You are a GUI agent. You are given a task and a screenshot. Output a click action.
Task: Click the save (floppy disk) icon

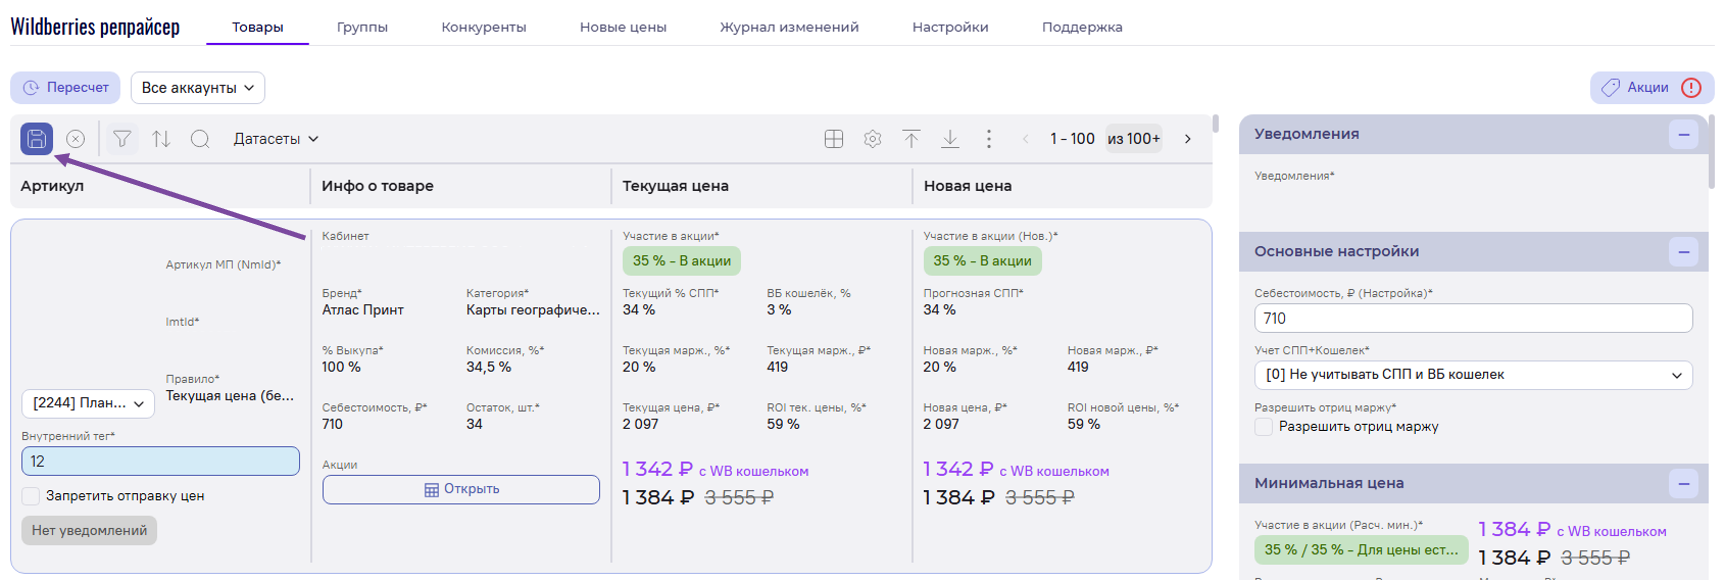pyautogui.click(x=37, y=139)
